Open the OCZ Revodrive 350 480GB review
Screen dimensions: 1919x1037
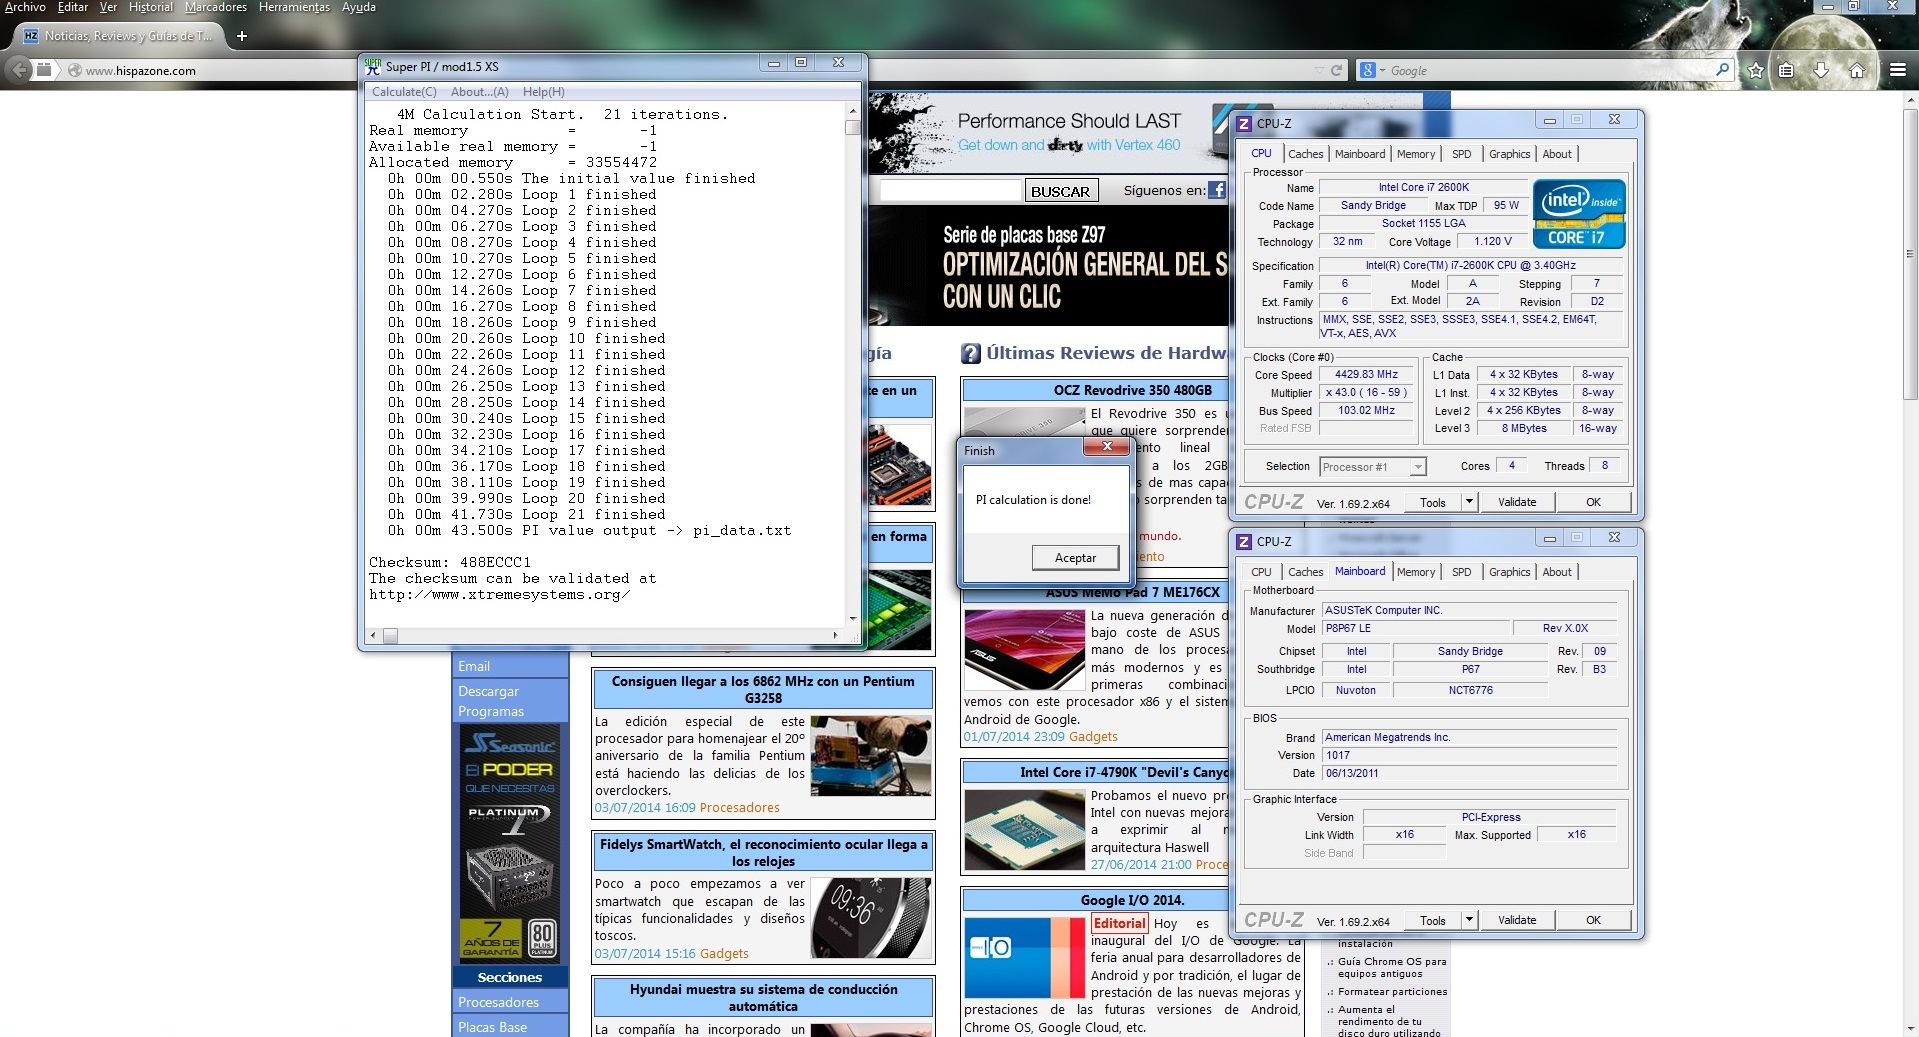(1132, 390)
